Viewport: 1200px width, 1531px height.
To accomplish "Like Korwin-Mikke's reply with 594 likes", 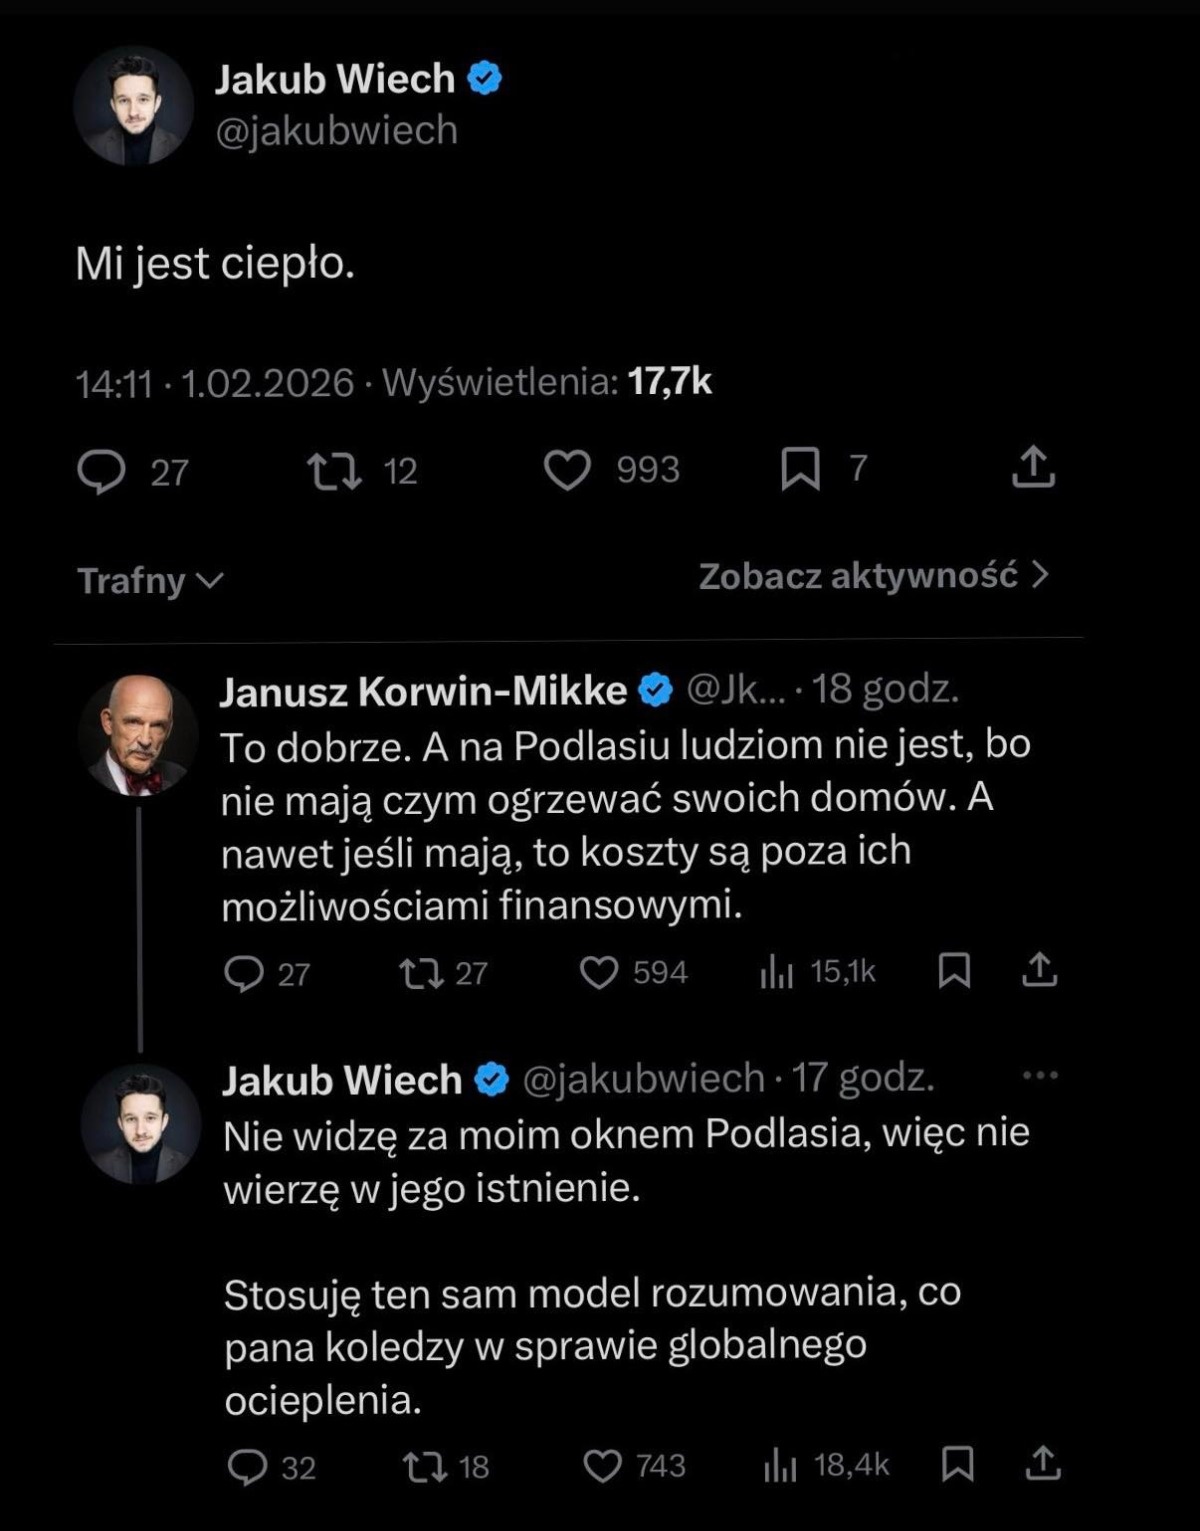I will [x=599, y=973].
